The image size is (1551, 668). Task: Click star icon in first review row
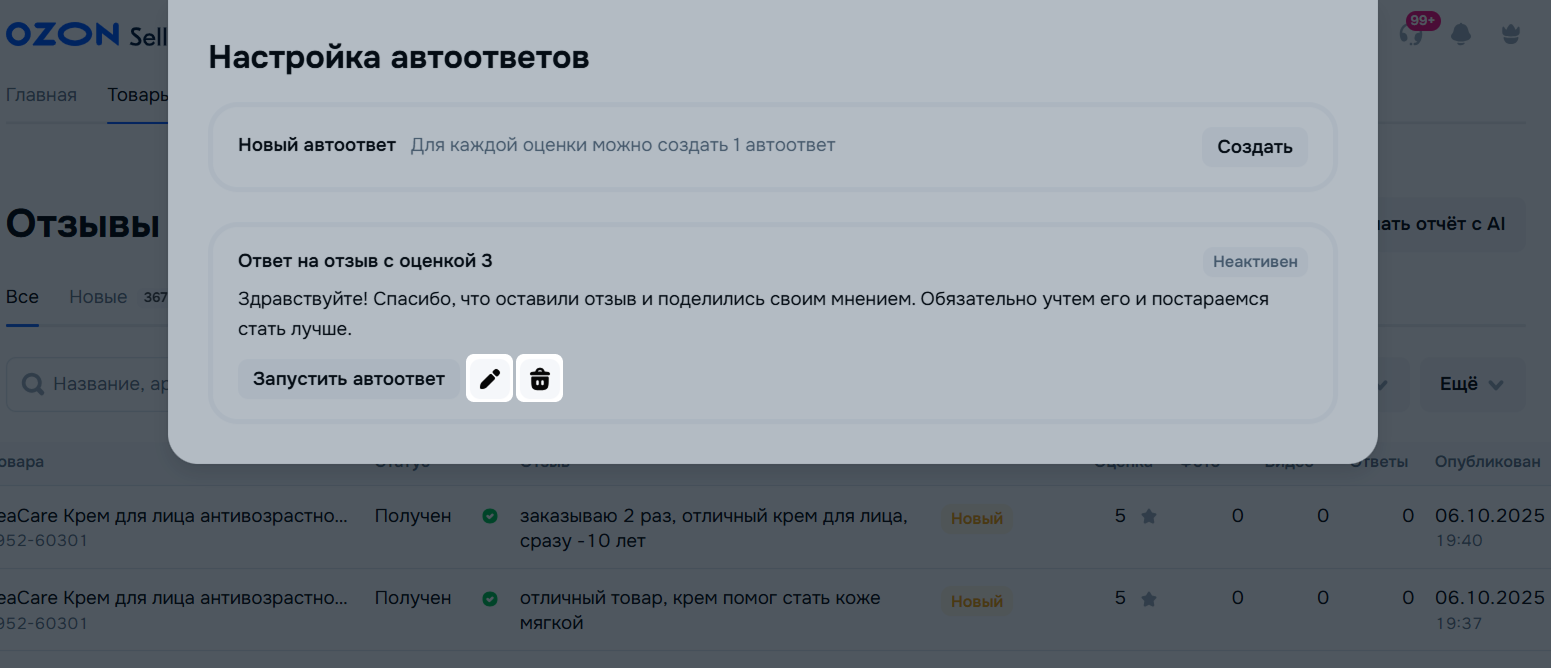point(1149,517)
